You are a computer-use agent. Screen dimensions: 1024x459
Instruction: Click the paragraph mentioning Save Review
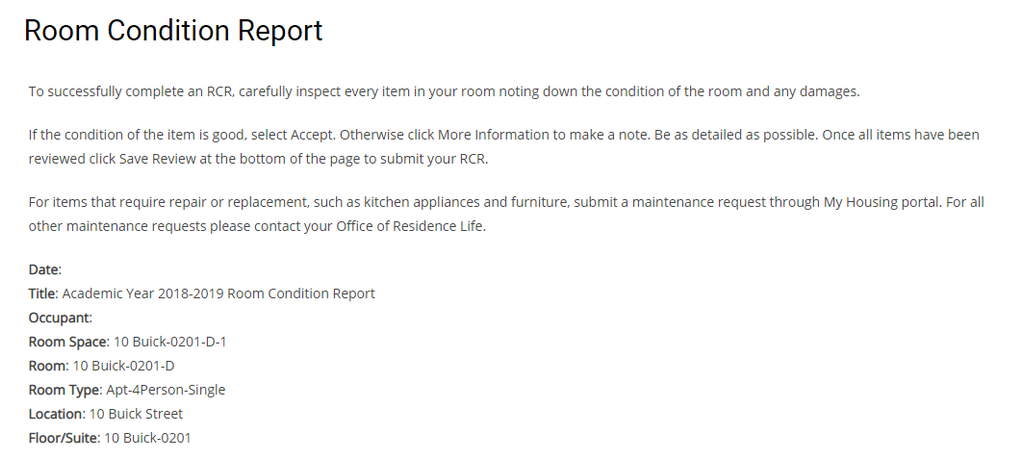pos(503,146)
